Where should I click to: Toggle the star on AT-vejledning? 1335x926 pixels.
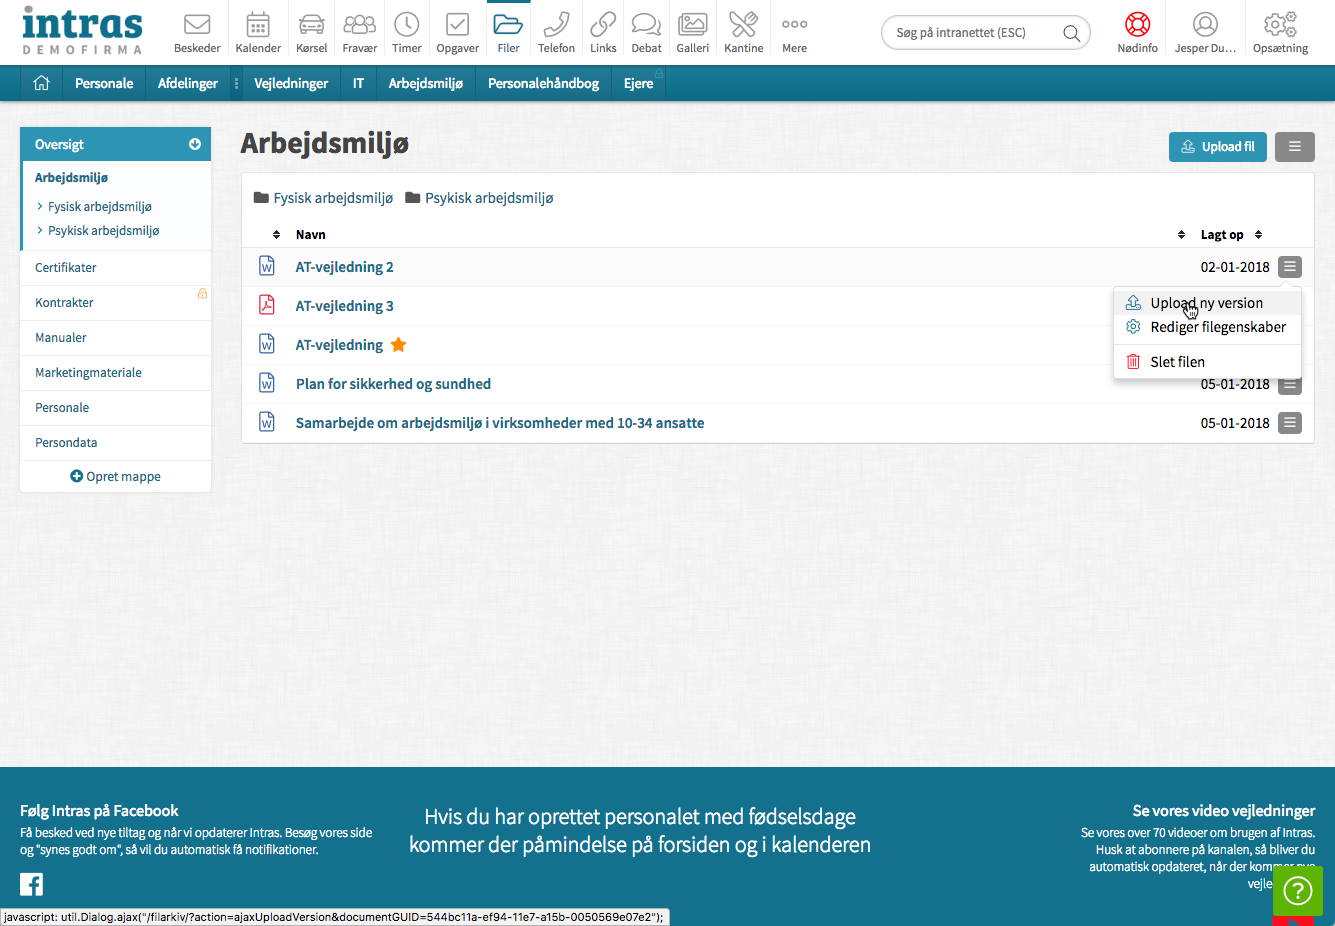click(398, 345)
